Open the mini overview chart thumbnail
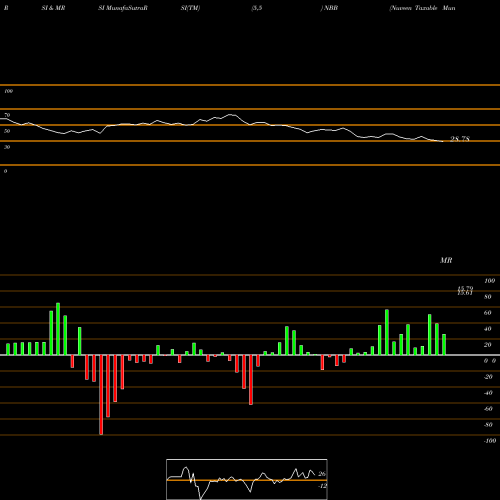Image resolution: width=500 pixels, height=500 pixels. pyautogui.click(x=247, y=479)
